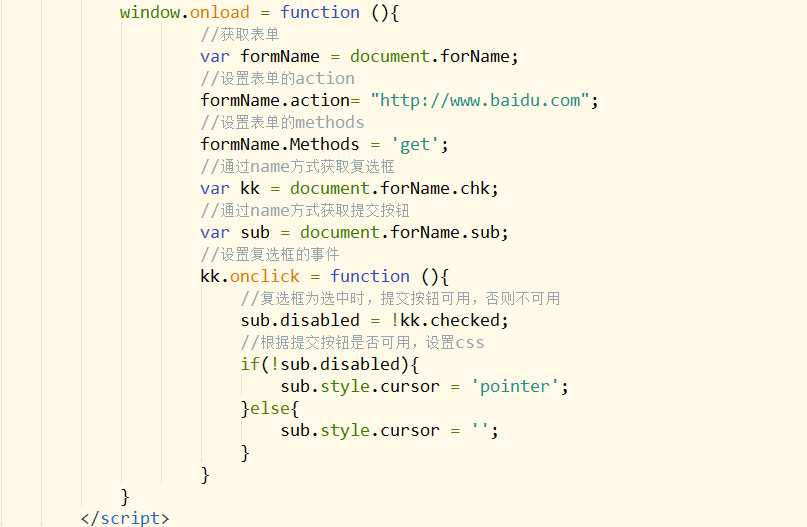The height and width of the screenshot is (527, 807).
Task: Click the line 'kk.onclick = function (){'
Action: 324,276
